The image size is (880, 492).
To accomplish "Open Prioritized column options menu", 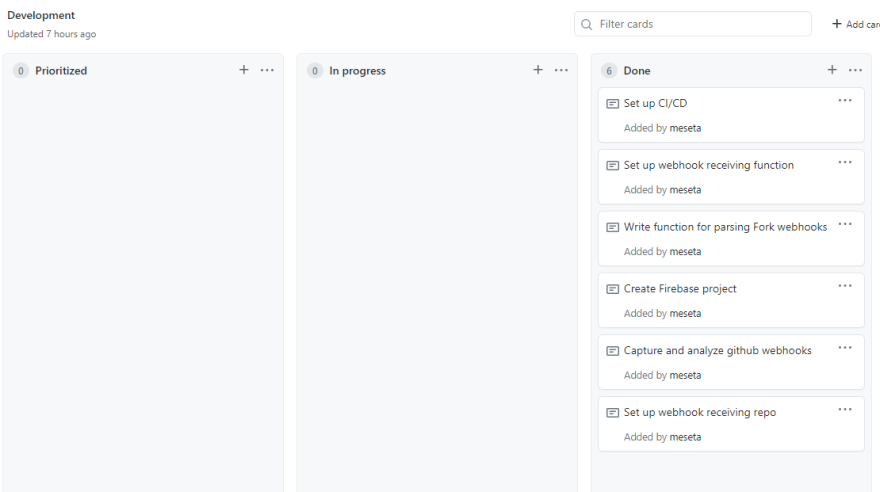I will point(267,70).
